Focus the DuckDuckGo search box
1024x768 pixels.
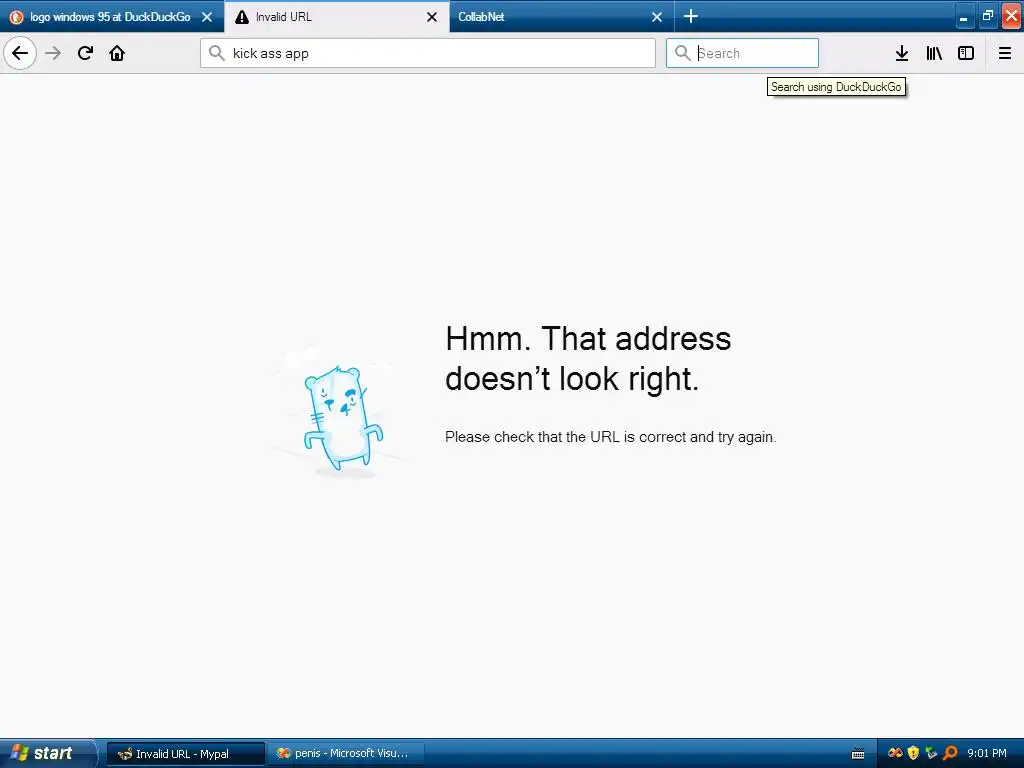pyautogui.click(x=742, y=53)
